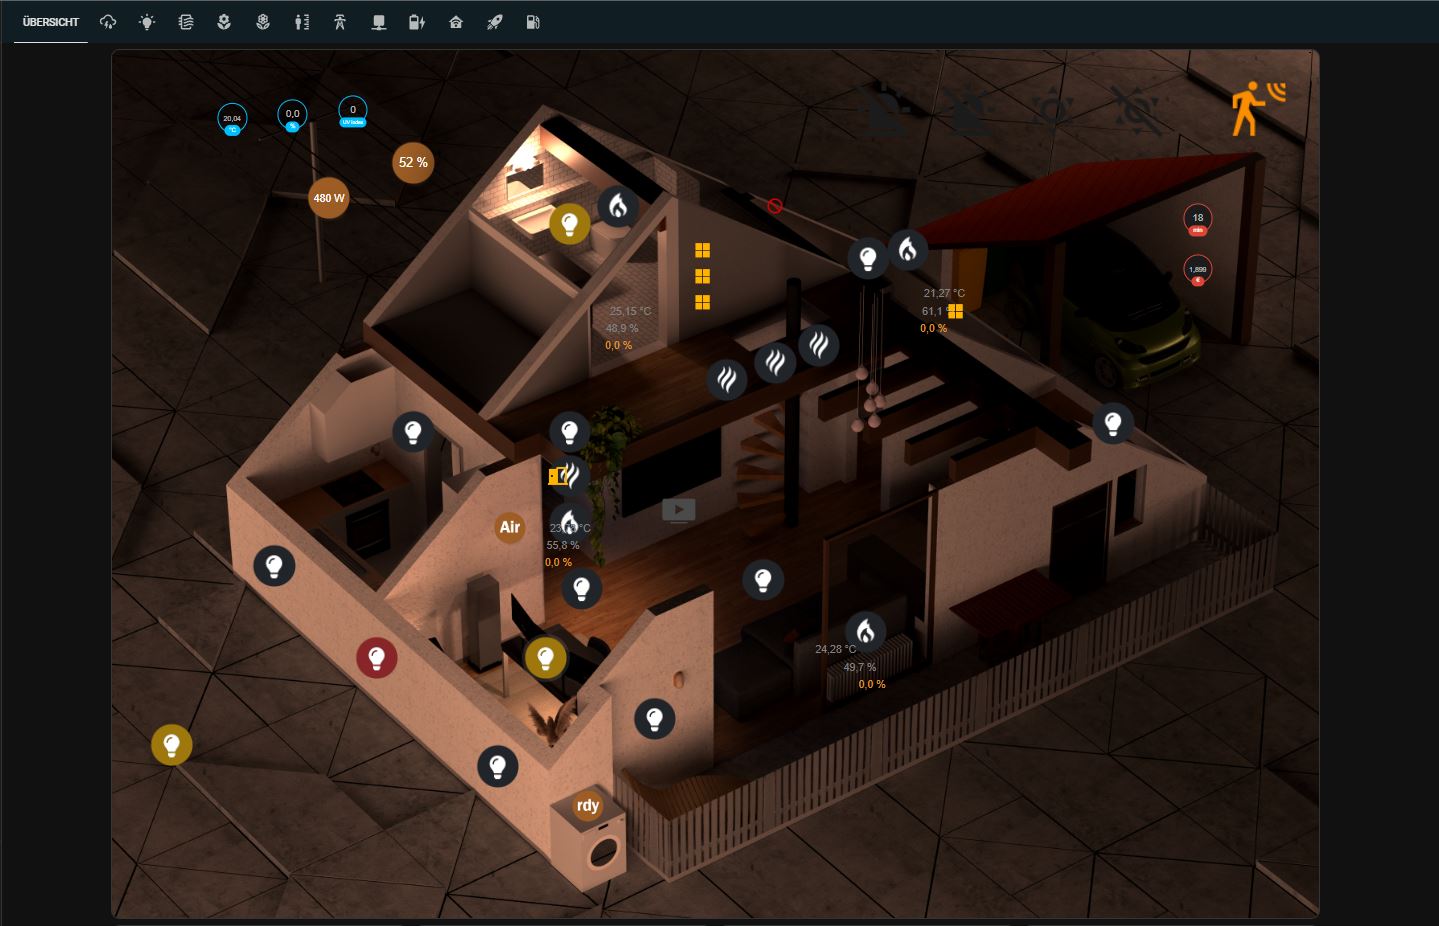Open the plant monitoring flower icon
This screenshot has width=1439, height=926.
pos(224,22)
